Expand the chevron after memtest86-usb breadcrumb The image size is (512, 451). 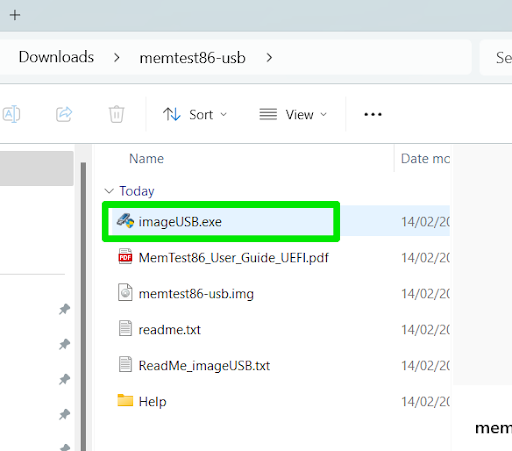(x=269, y=58)
